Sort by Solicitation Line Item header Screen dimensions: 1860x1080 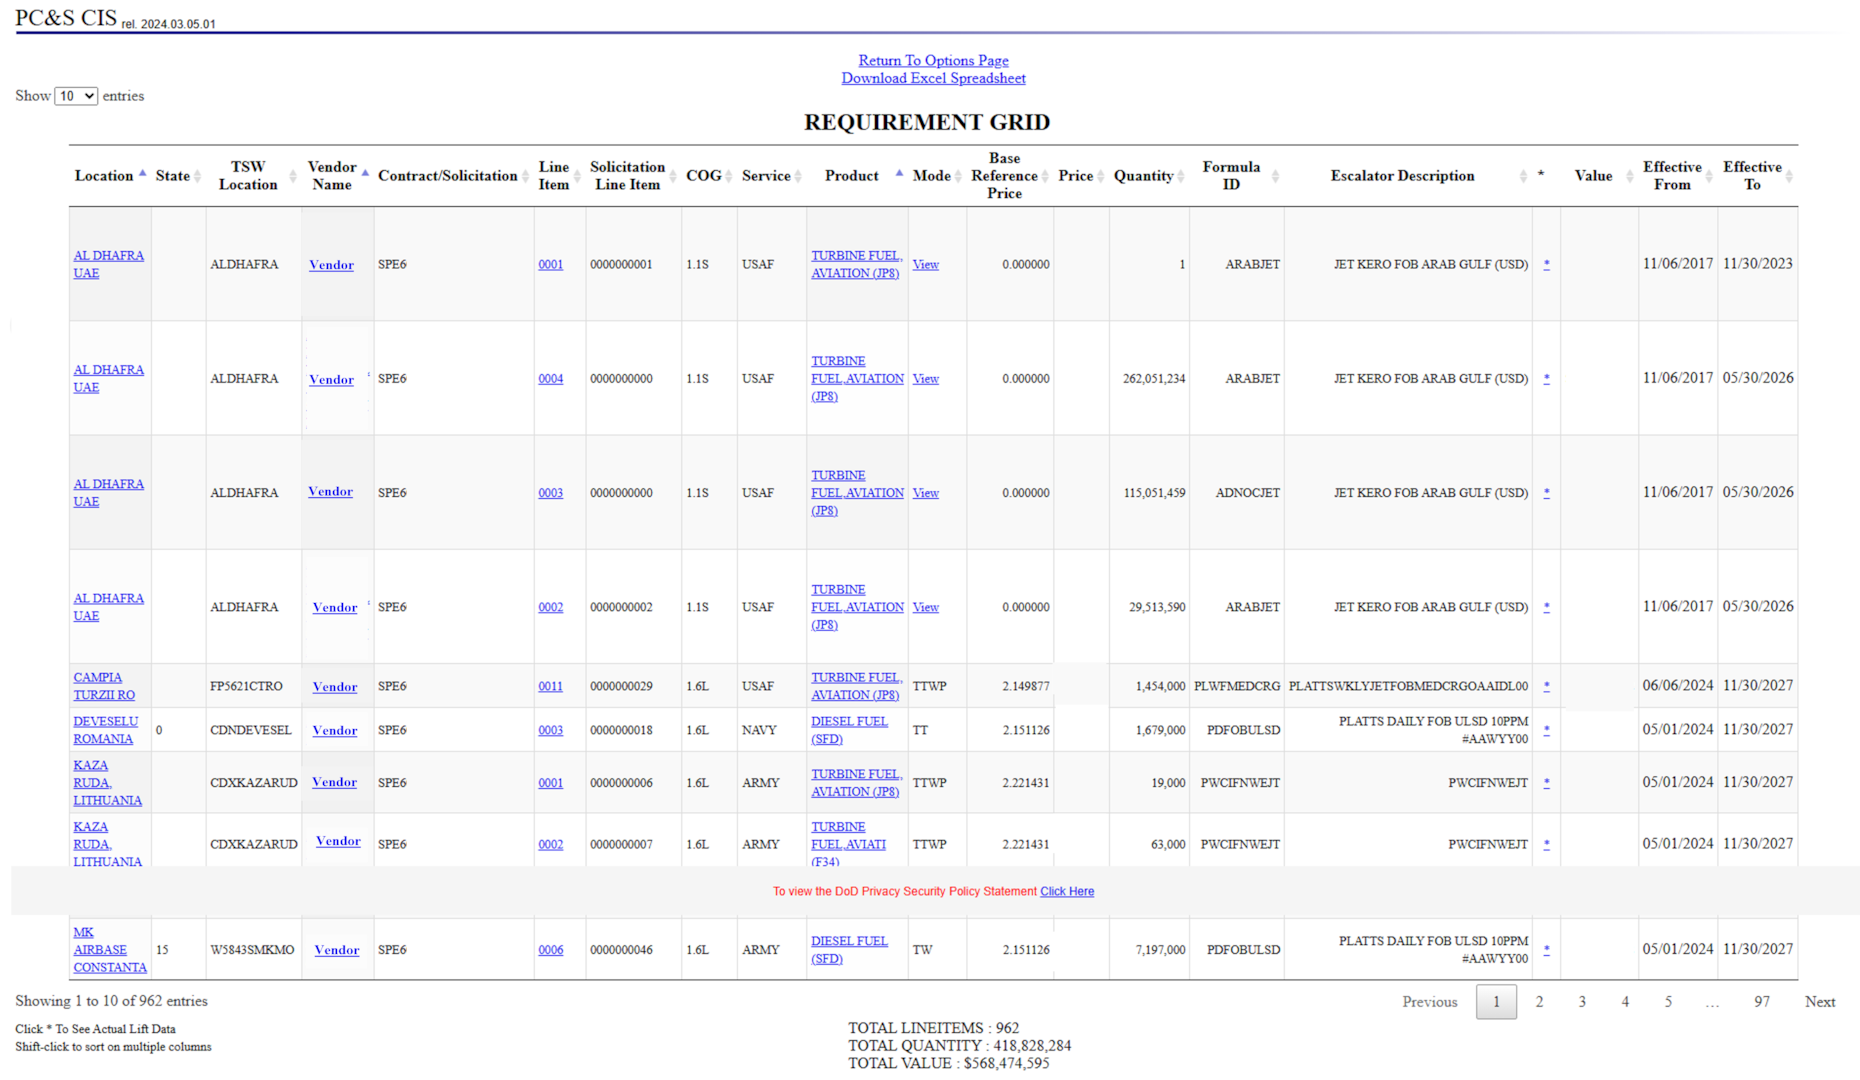pyautogui.click(x=633, y=176)
